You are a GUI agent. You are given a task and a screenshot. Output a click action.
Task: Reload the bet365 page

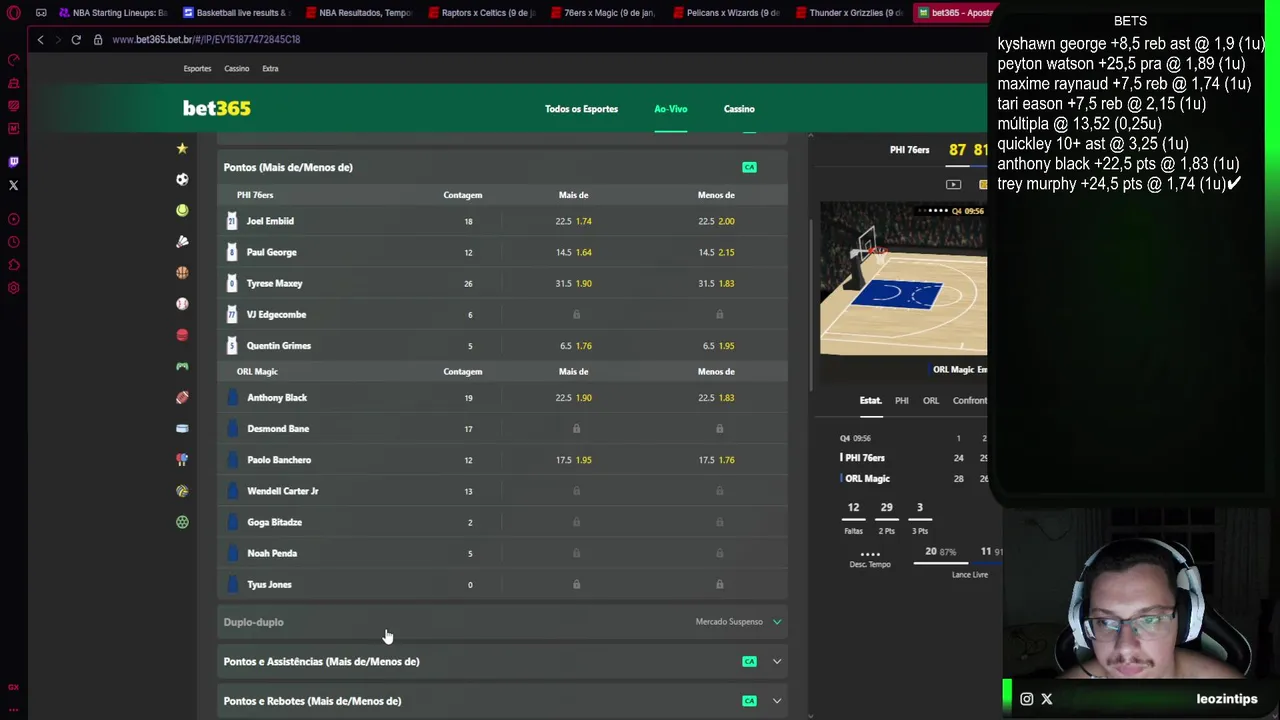[76, 39]
